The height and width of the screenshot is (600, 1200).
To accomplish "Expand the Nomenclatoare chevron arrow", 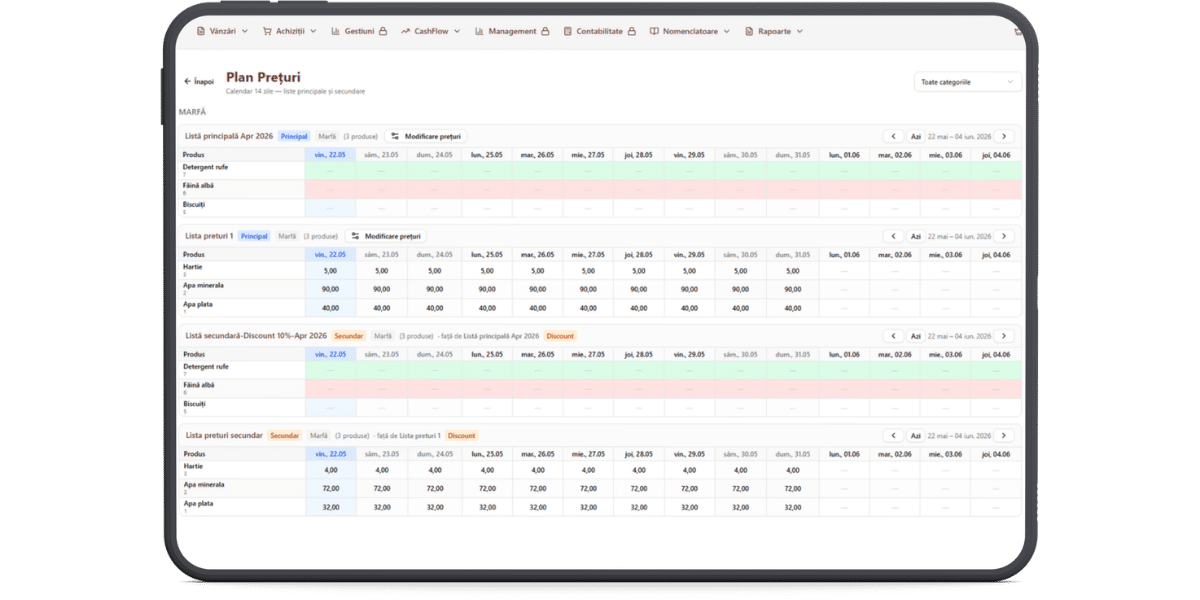I will click(x=726, y=31).
